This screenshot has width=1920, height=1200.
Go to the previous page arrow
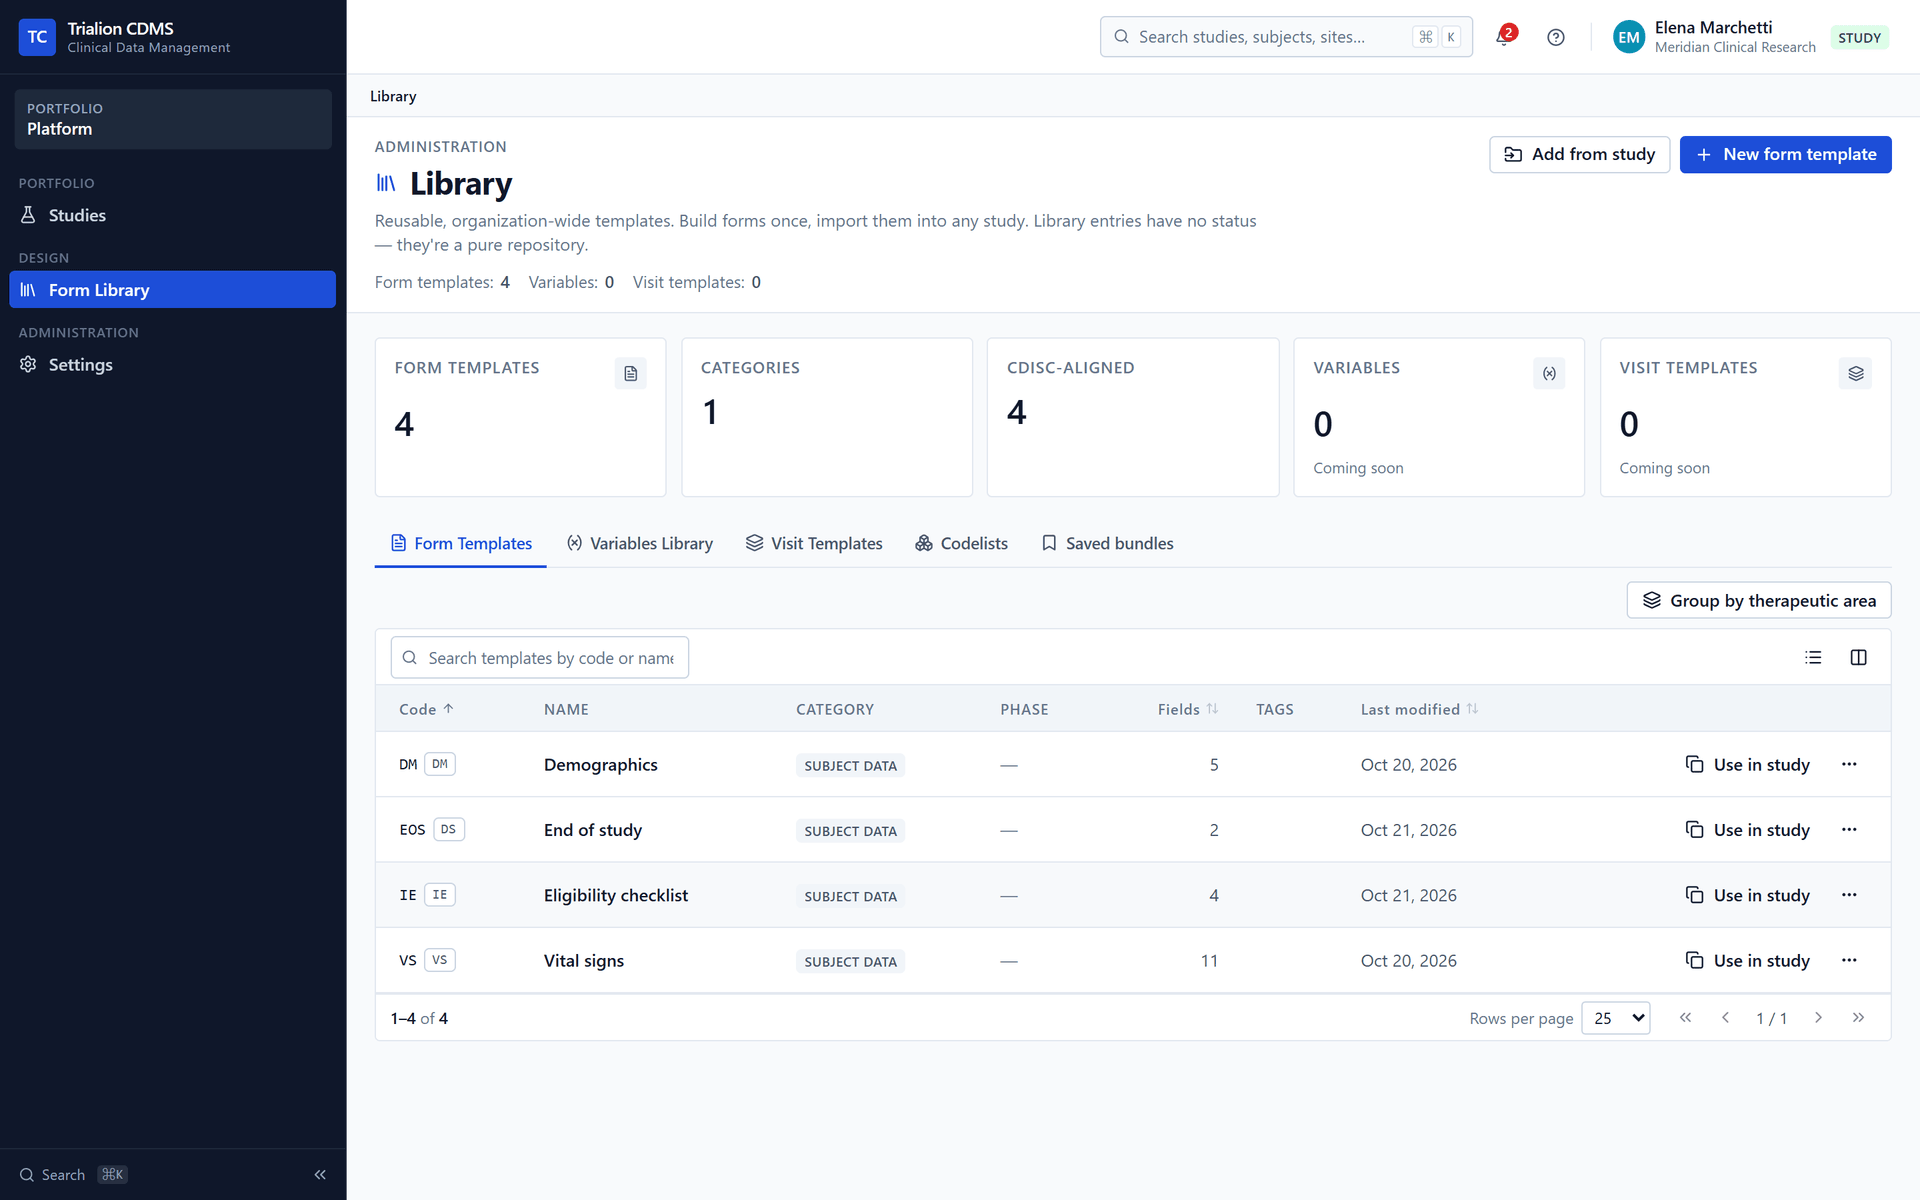point(1725,1017)
